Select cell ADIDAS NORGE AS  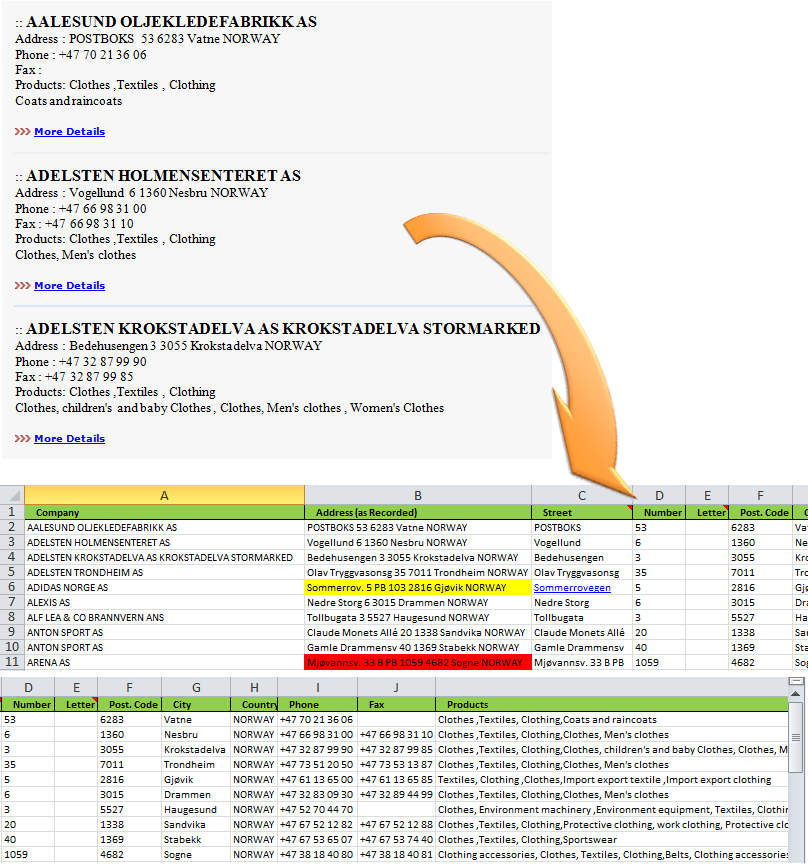164,587
